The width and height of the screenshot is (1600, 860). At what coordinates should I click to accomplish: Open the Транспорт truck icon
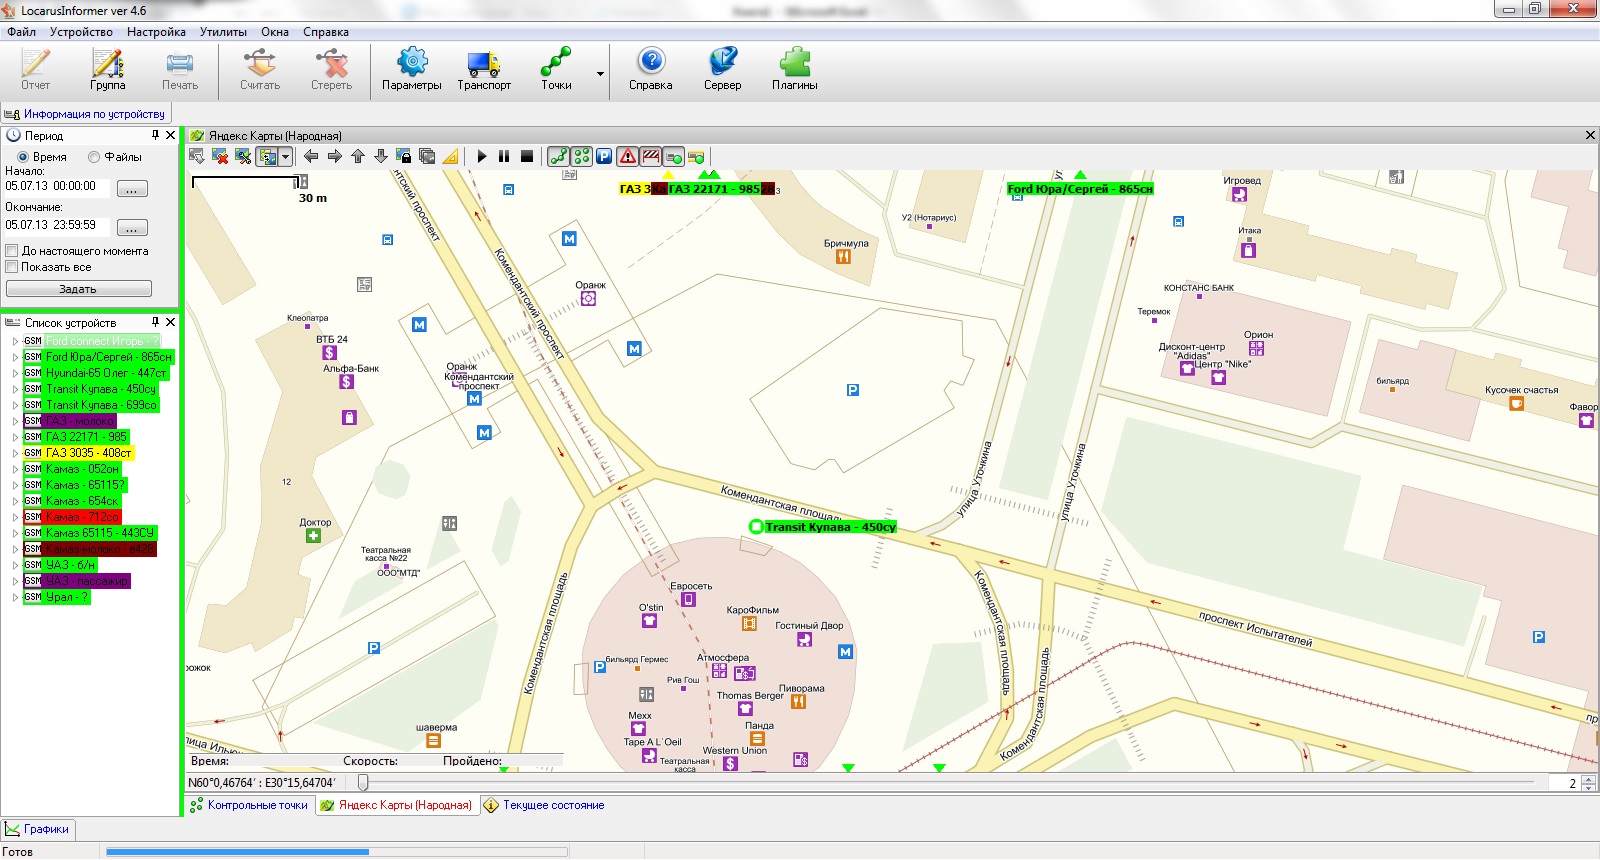tap(484, 70)
